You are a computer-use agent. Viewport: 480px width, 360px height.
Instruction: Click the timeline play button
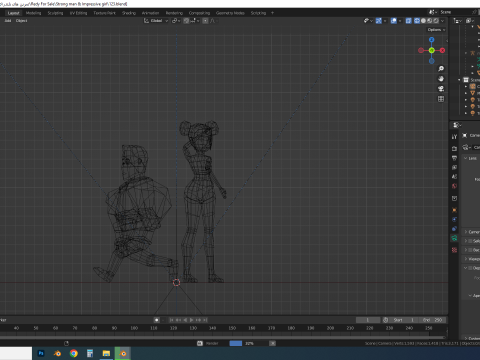pos(192,320)
